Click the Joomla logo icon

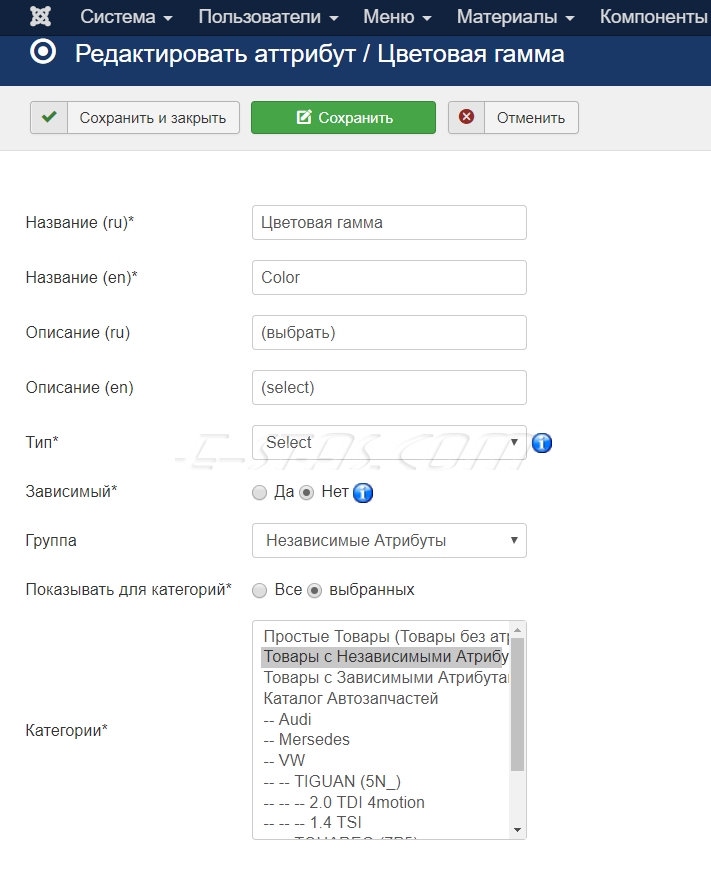click(40, 16)
